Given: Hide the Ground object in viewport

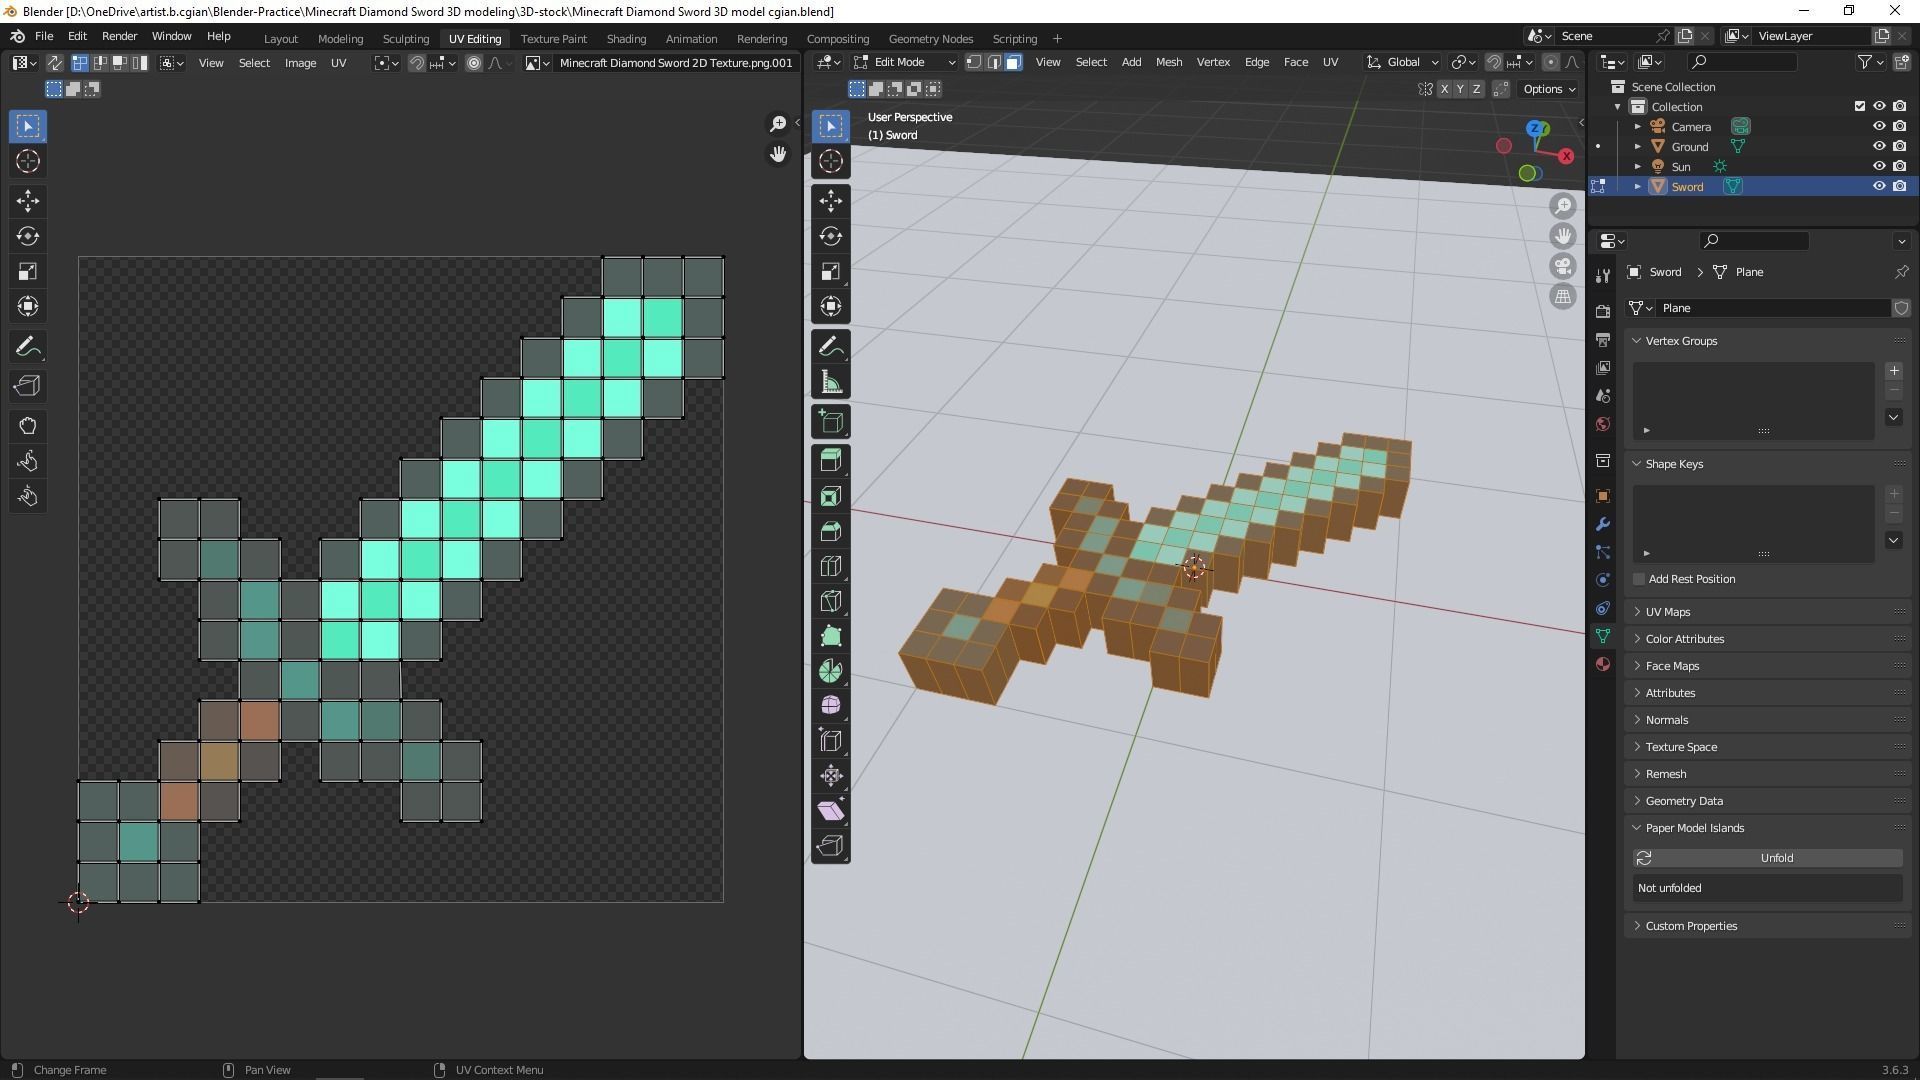Looking at the screenshot, I should tap(1879, 147).
